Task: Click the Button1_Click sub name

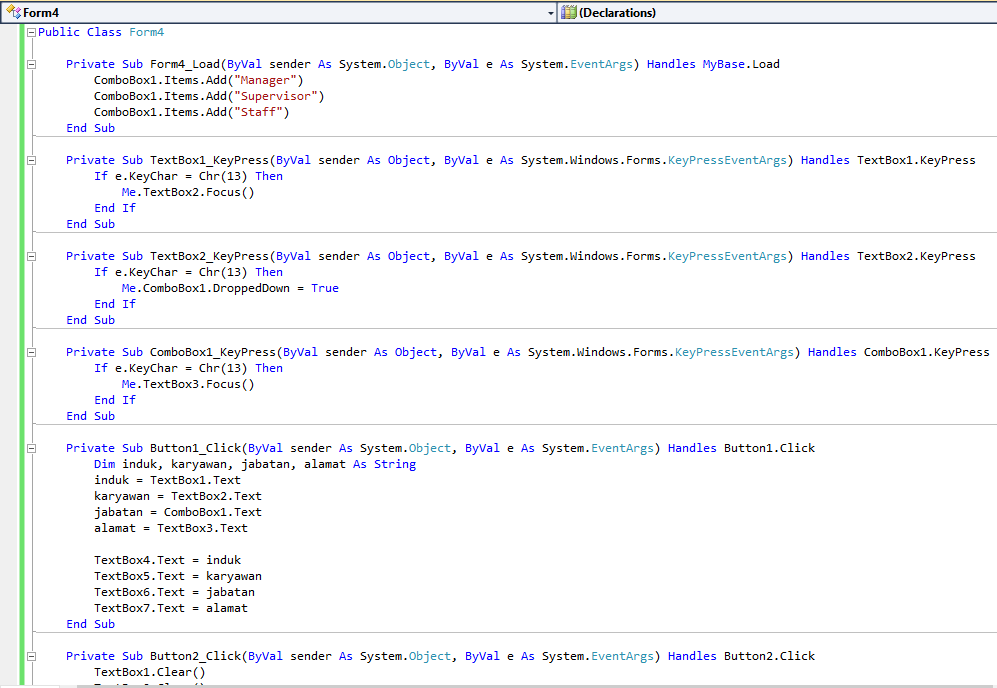Action: coord(196,448)
